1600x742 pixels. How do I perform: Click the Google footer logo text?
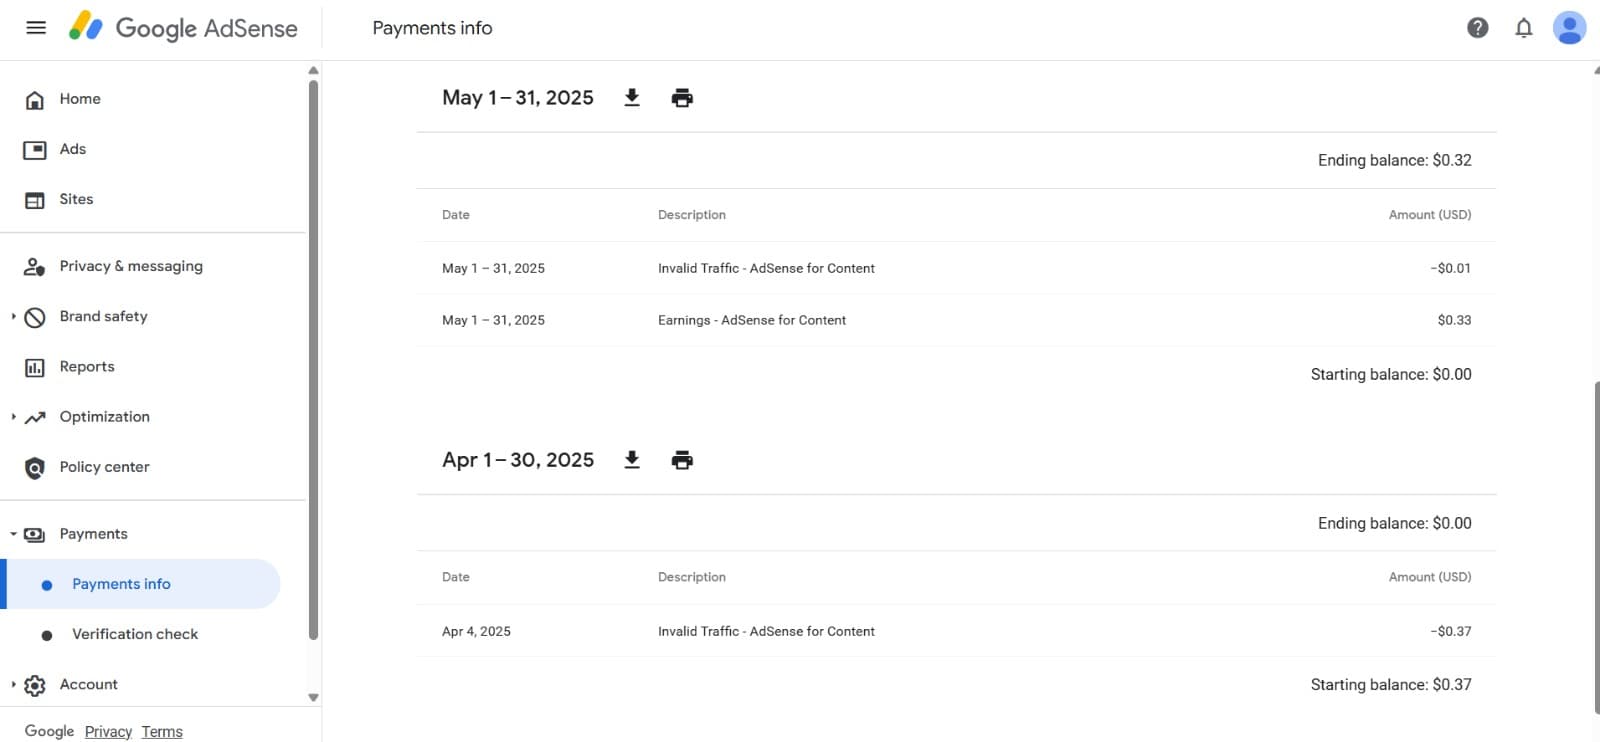click(49, 731)
